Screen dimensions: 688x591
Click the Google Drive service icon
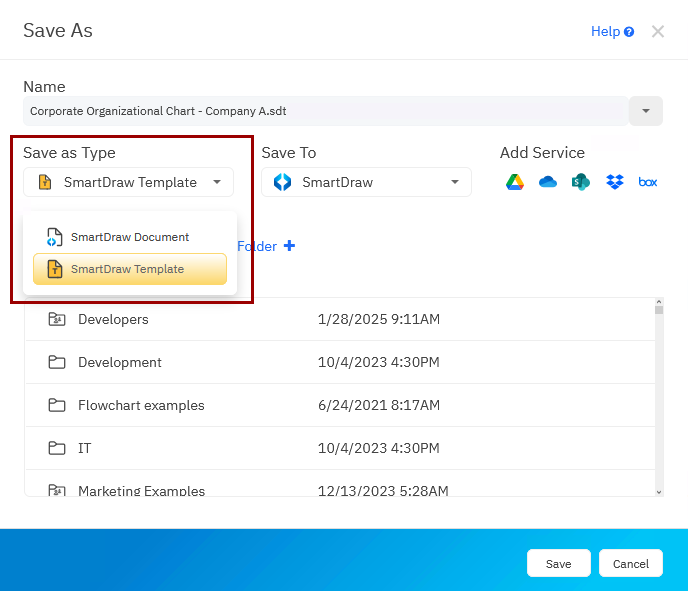click(x=515, y=182)
